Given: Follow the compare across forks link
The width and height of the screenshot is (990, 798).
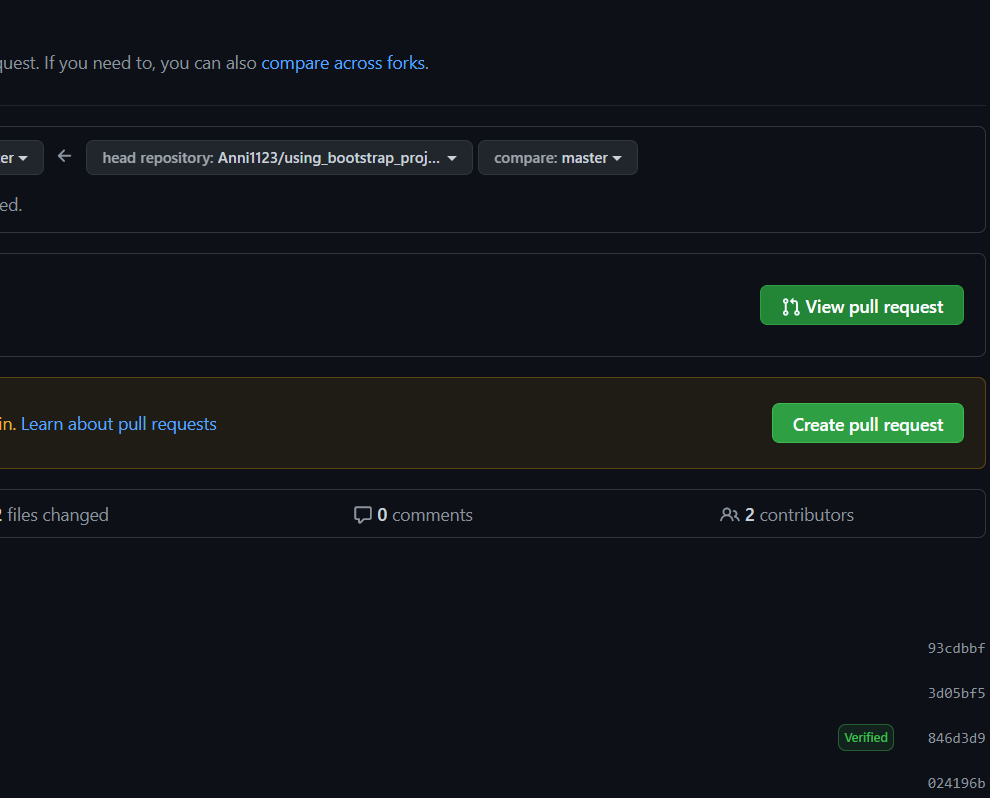Looking at the screenshot, I should tap(343, 63).
